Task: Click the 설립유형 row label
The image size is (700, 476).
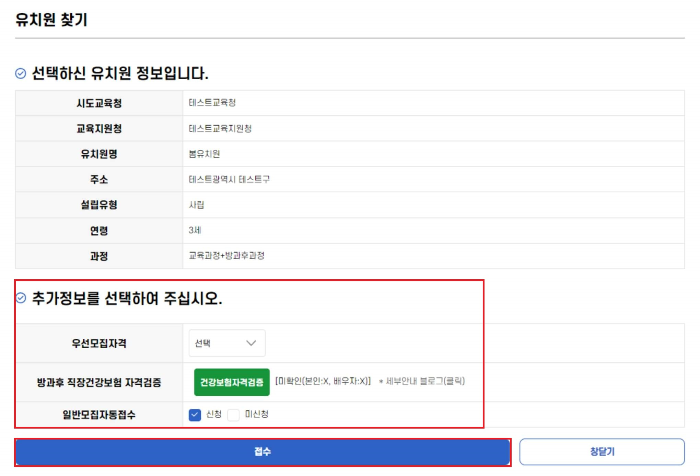Action: point(99,205)
